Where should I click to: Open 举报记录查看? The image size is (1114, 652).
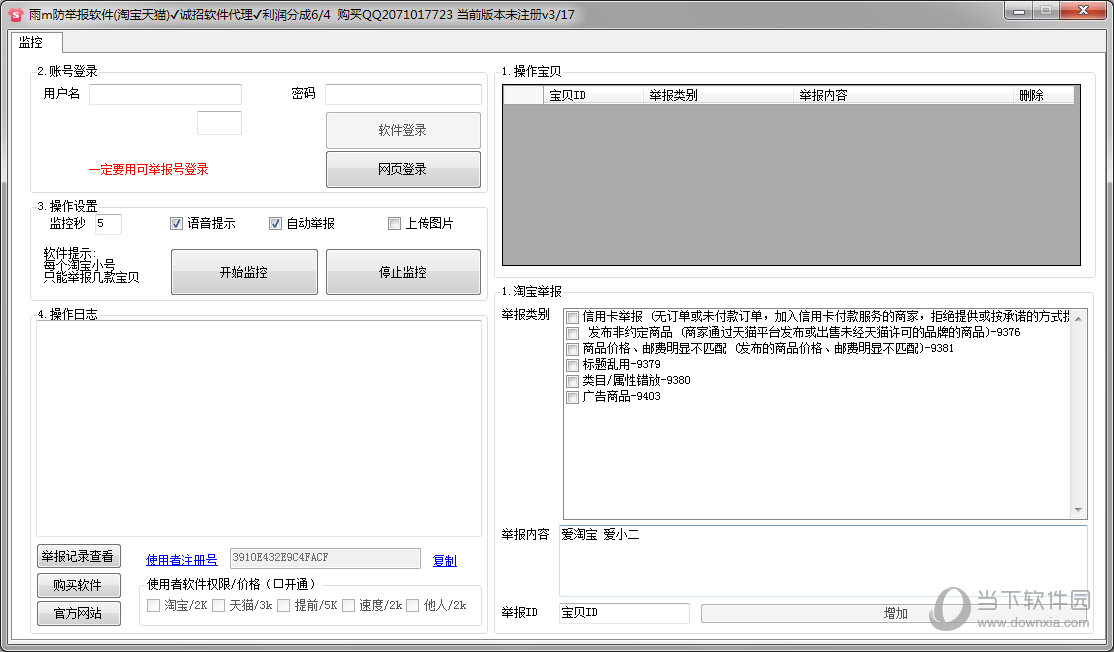pyautogui.click(x=78, y=556)
